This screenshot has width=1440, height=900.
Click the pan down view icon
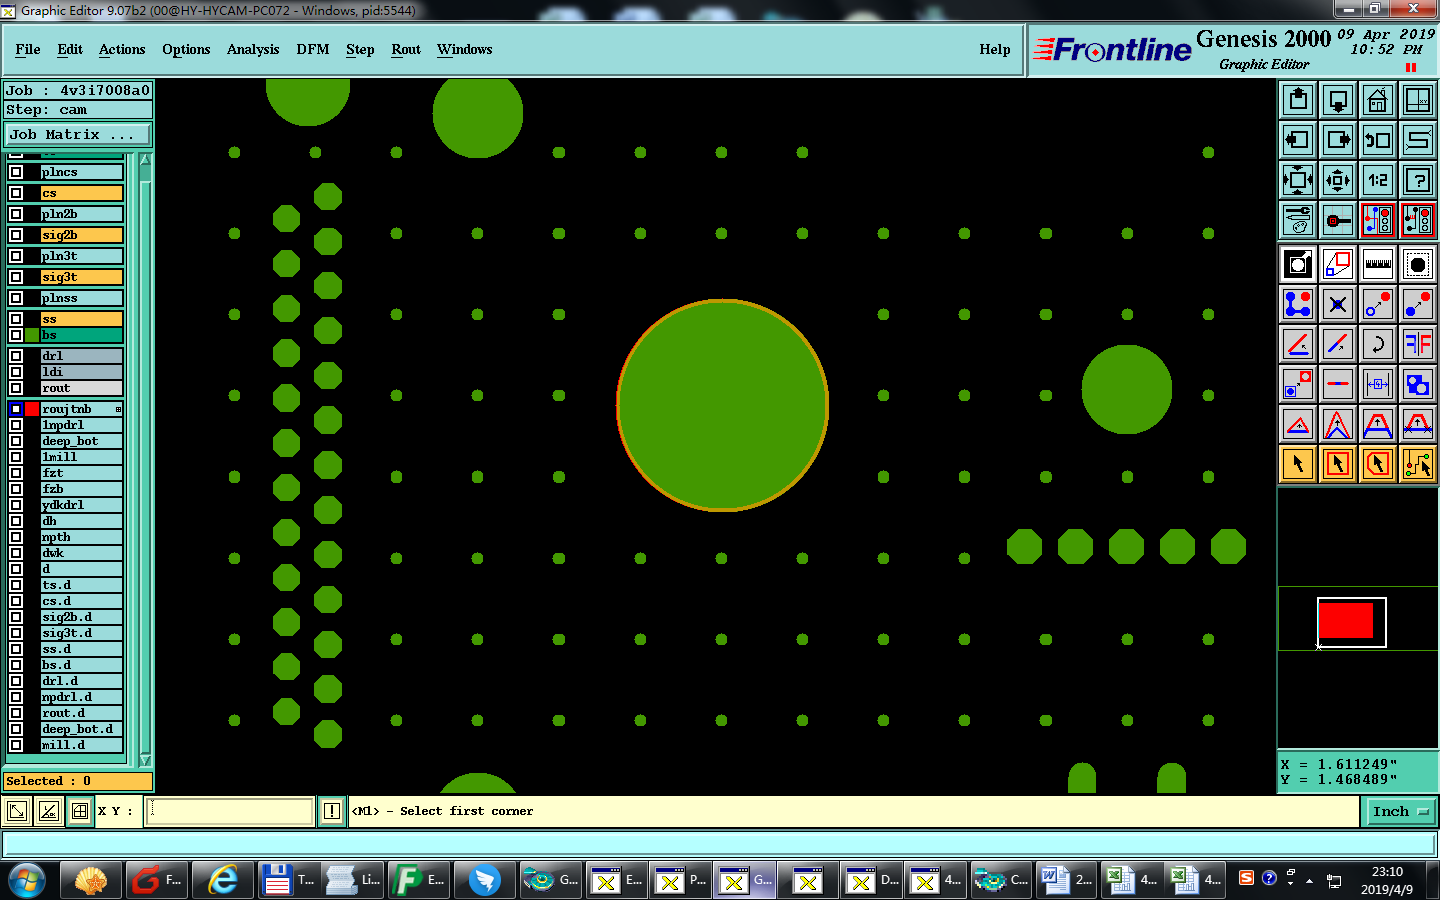(1338, 100)
